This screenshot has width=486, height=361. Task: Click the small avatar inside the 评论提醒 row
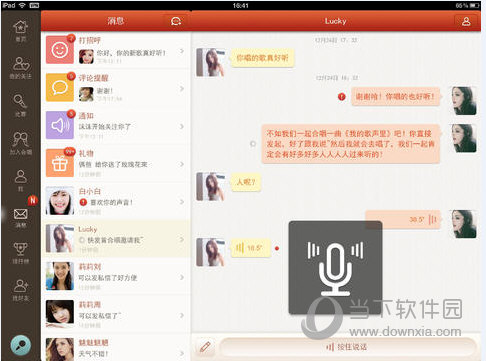[x=86, y=94]
